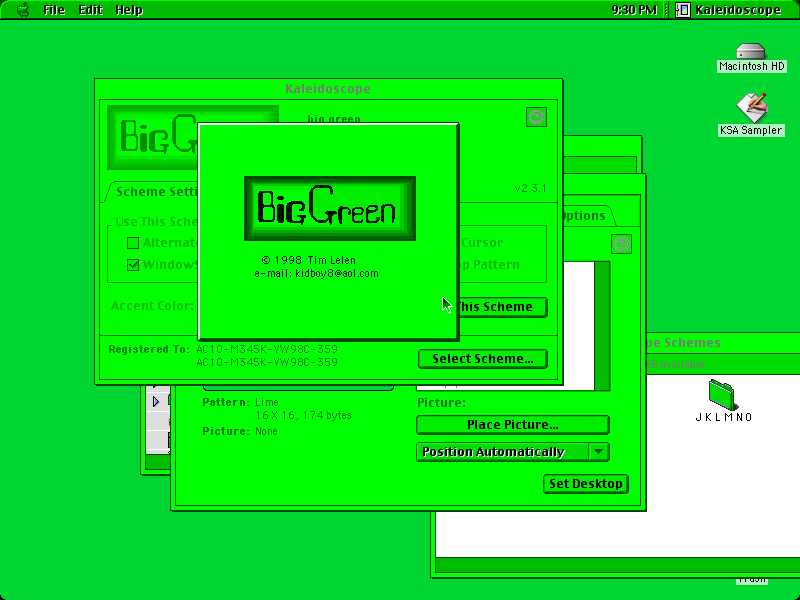
Task: Open the Apple menu
Action: coord(23,10)
